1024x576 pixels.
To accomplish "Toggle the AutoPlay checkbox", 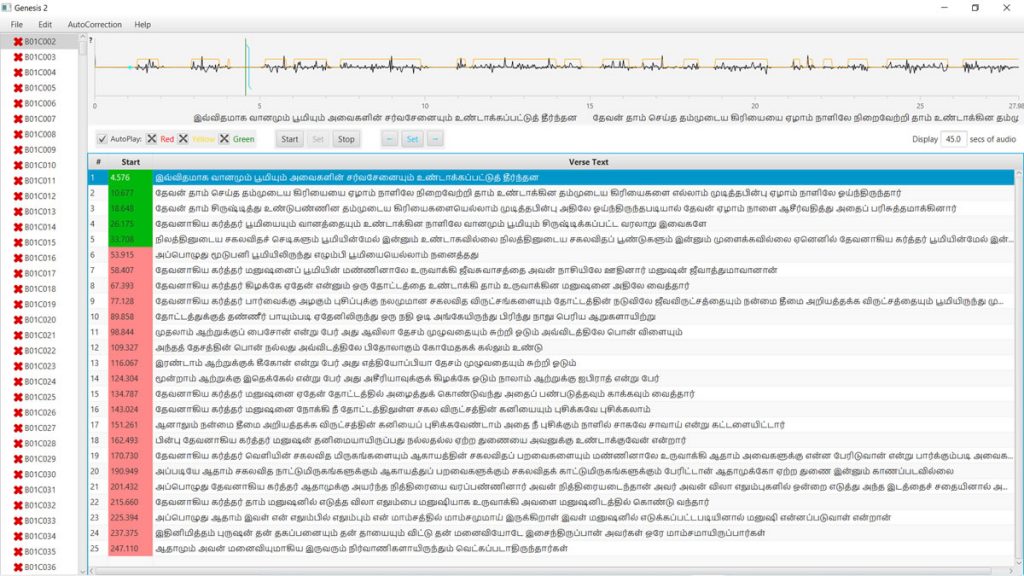I will 102,139.
